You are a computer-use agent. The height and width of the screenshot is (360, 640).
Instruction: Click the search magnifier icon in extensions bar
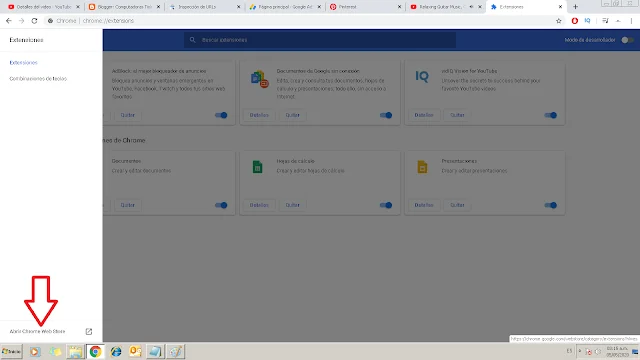193,40
